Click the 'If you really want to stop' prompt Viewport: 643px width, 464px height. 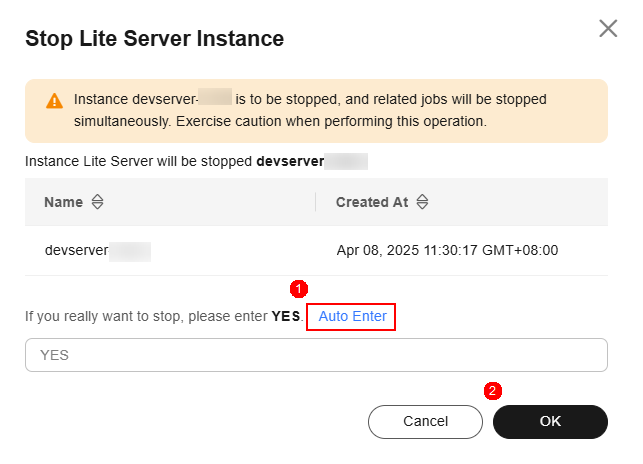pyautogui.click(x=164, y=316)
